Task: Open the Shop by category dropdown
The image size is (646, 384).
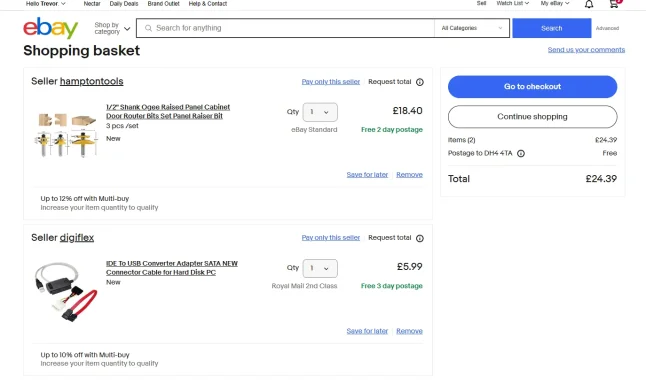Action: point(112,28)
